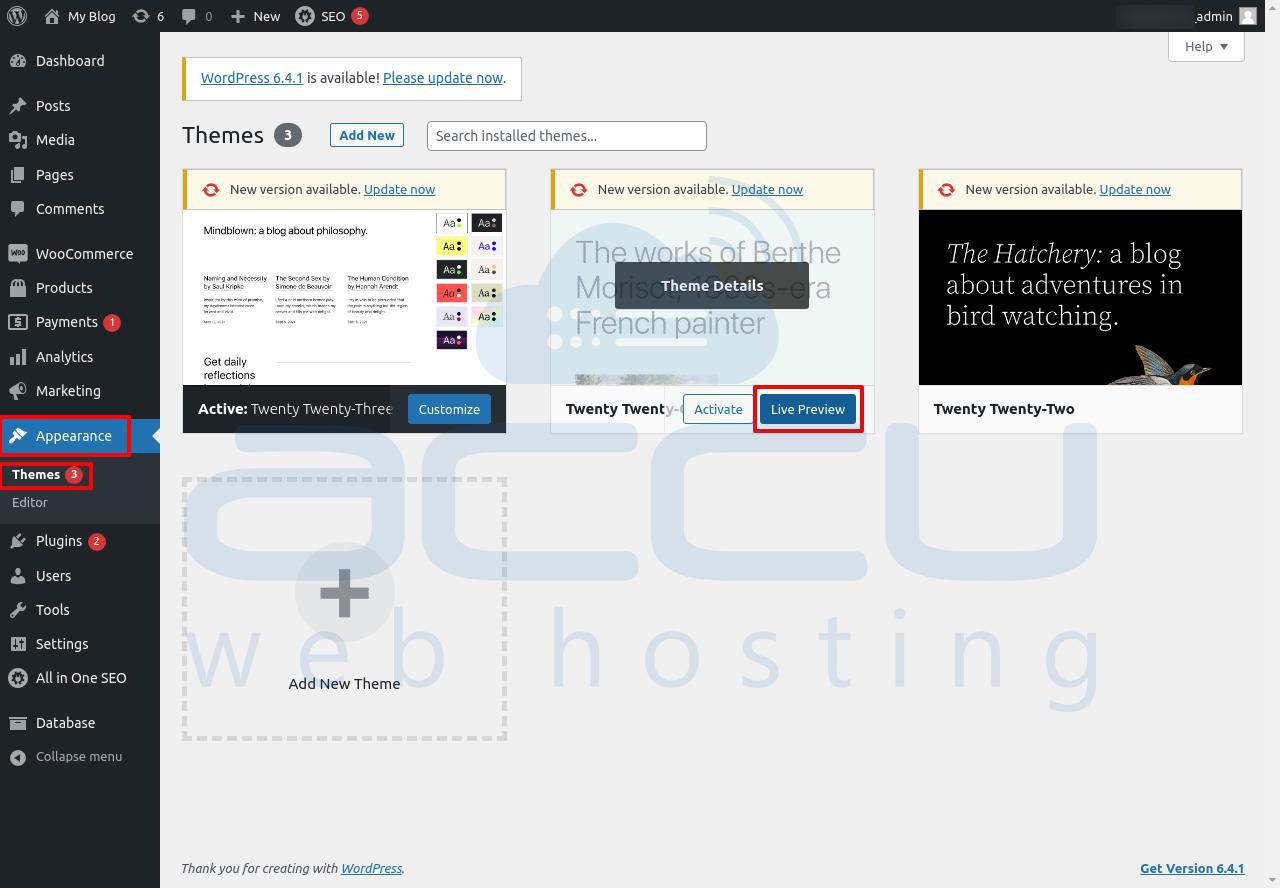Click the admin user avatar
The image size is (1280, 888).
(x=1247, y=16)
